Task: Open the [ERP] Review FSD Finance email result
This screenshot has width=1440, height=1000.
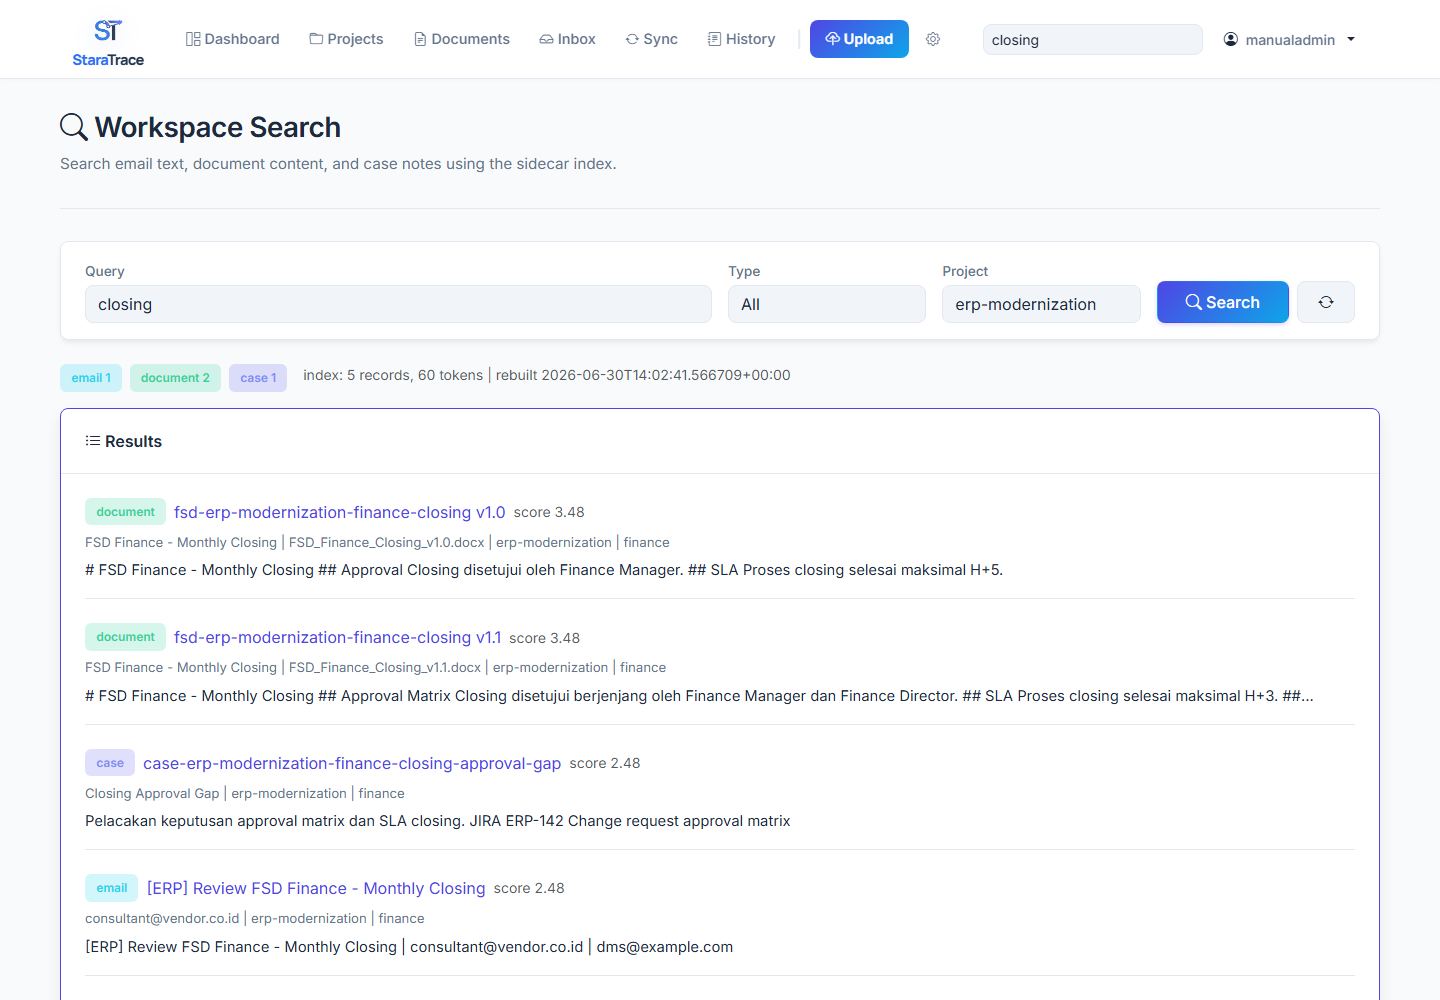Action: click(x=316, y=888)
